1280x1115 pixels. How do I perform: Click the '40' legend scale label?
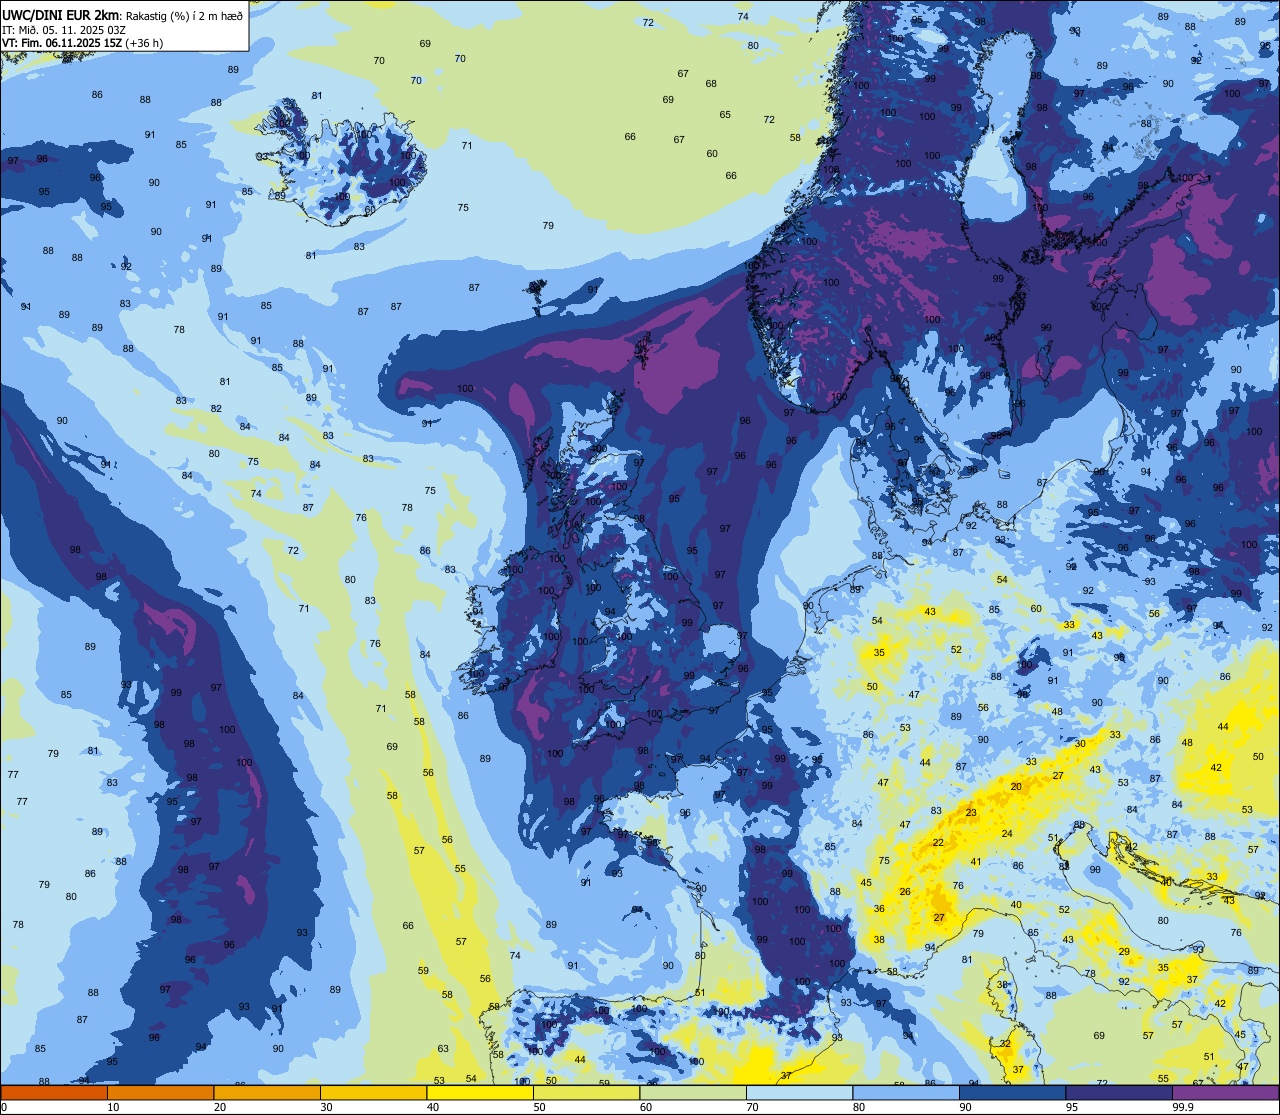tap(433, 1107)
